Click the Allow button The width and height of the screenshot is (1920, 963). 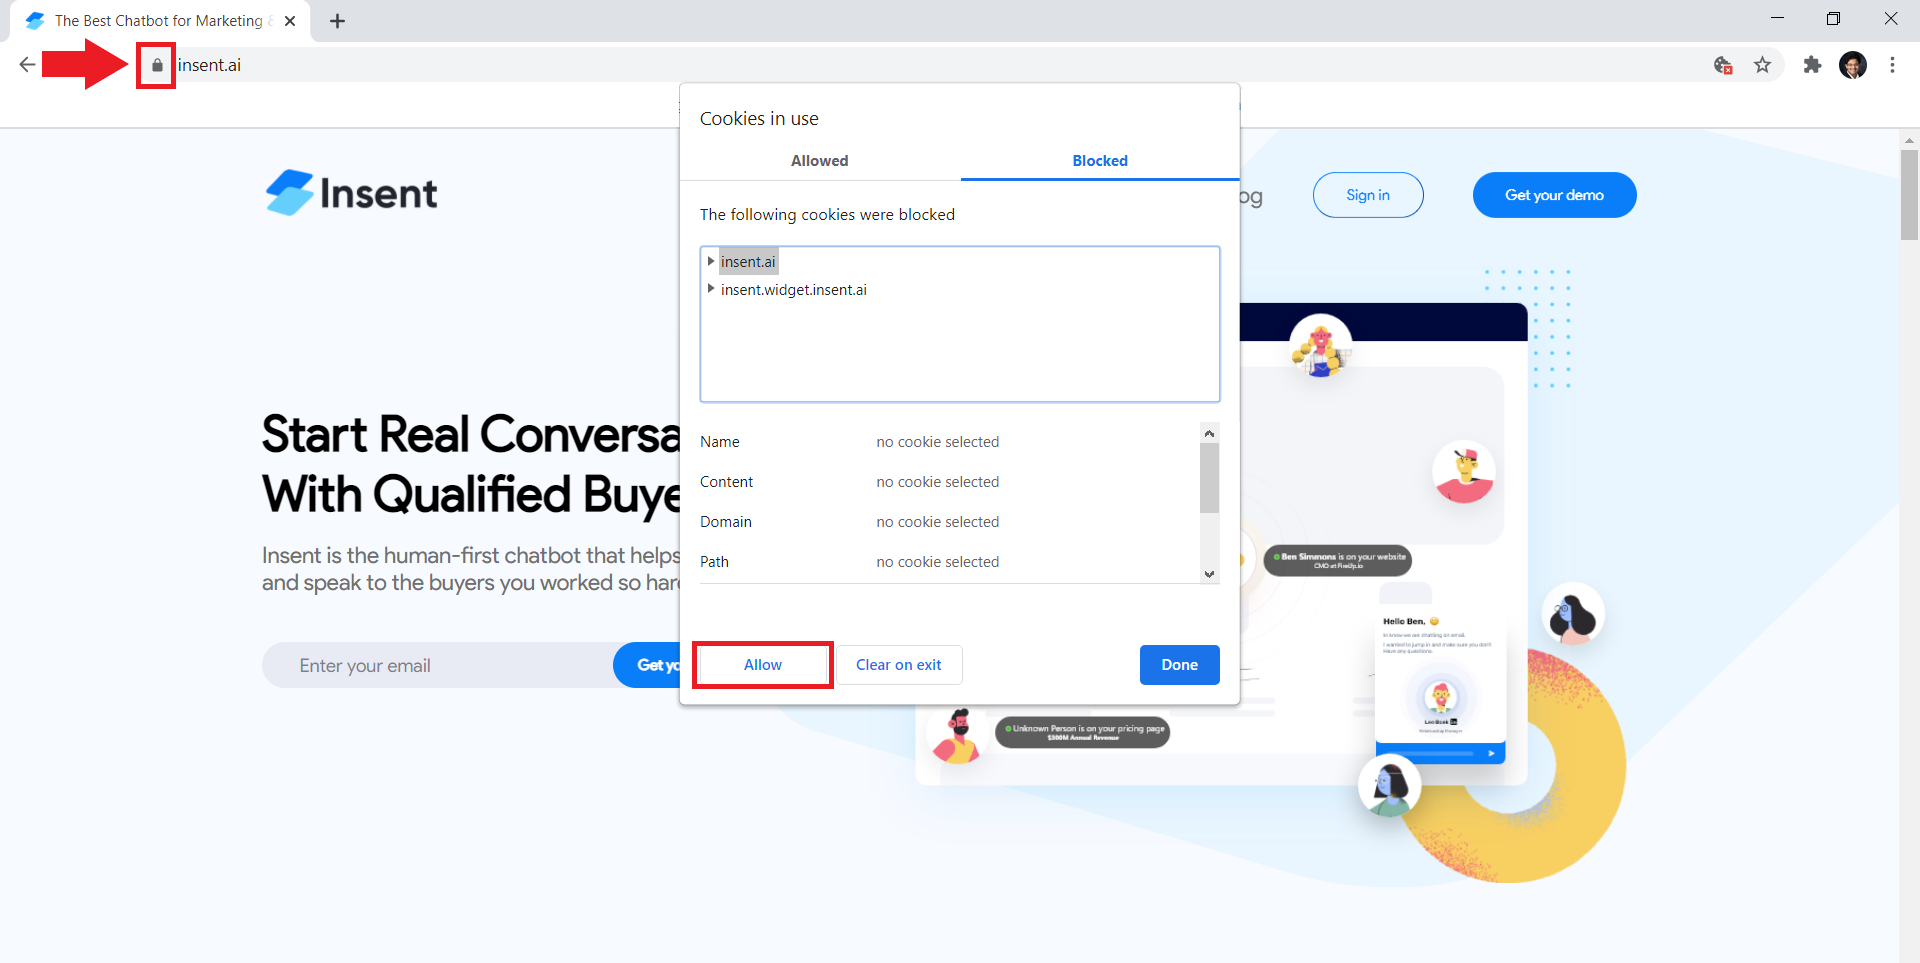tap(763, 665)
